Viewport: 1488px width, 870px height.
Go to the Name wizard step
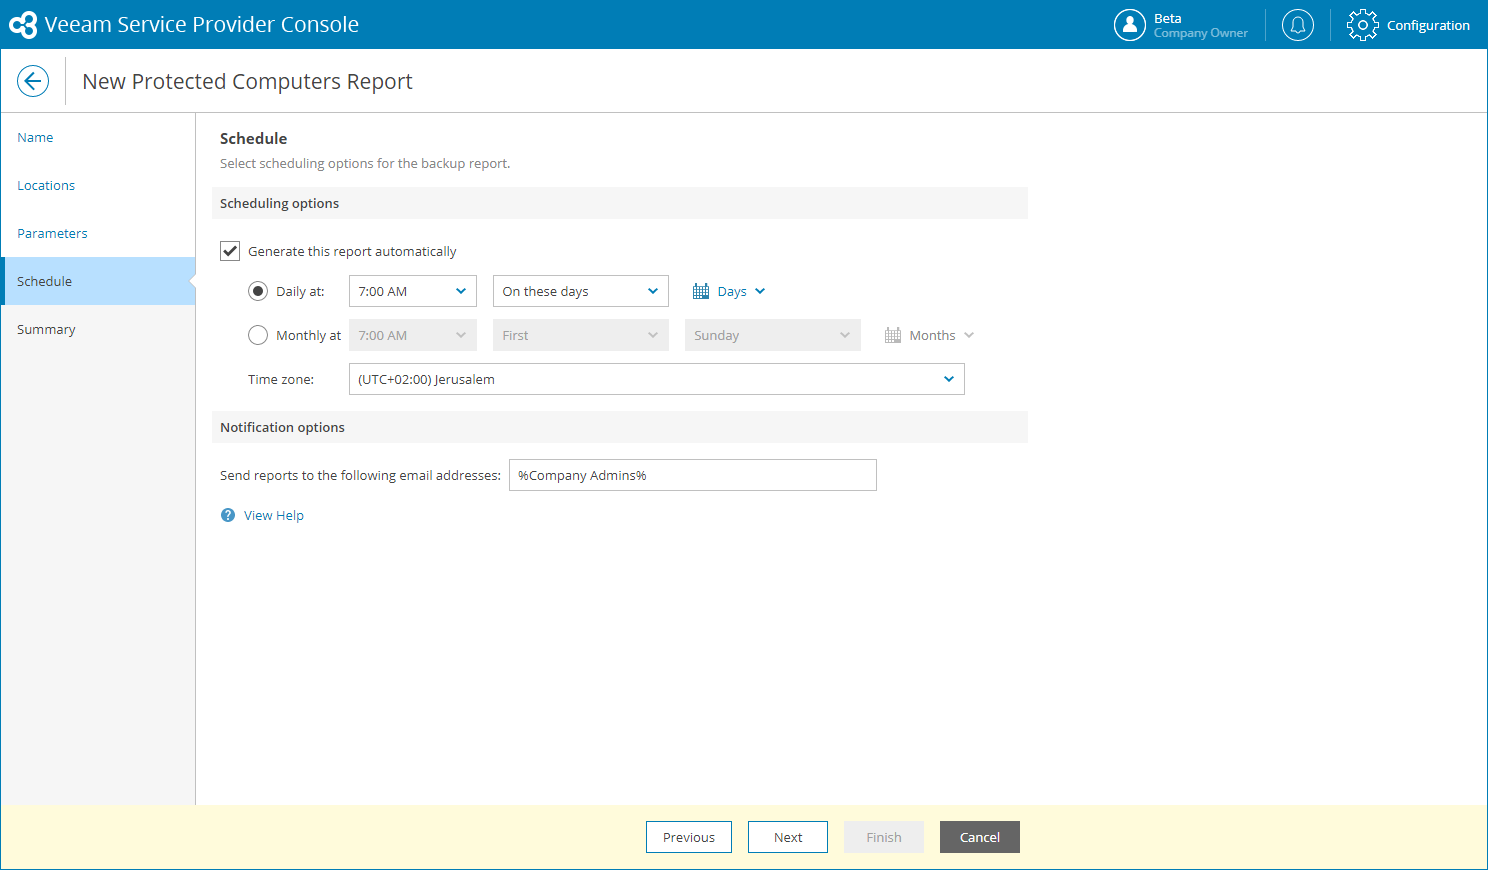98,137
